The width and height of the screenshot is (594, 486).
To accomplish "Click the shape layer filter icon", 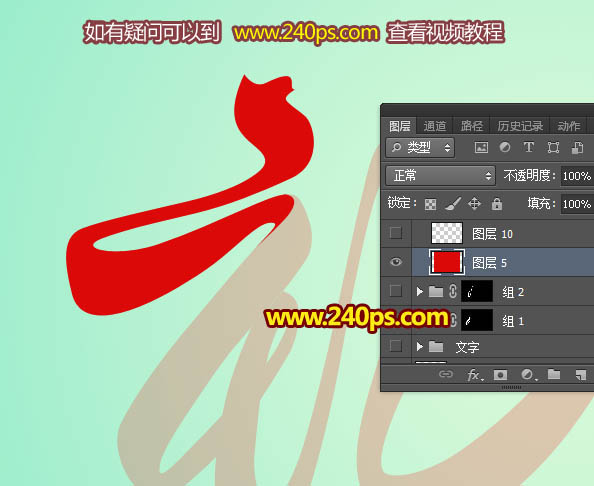I will (553, 147).
